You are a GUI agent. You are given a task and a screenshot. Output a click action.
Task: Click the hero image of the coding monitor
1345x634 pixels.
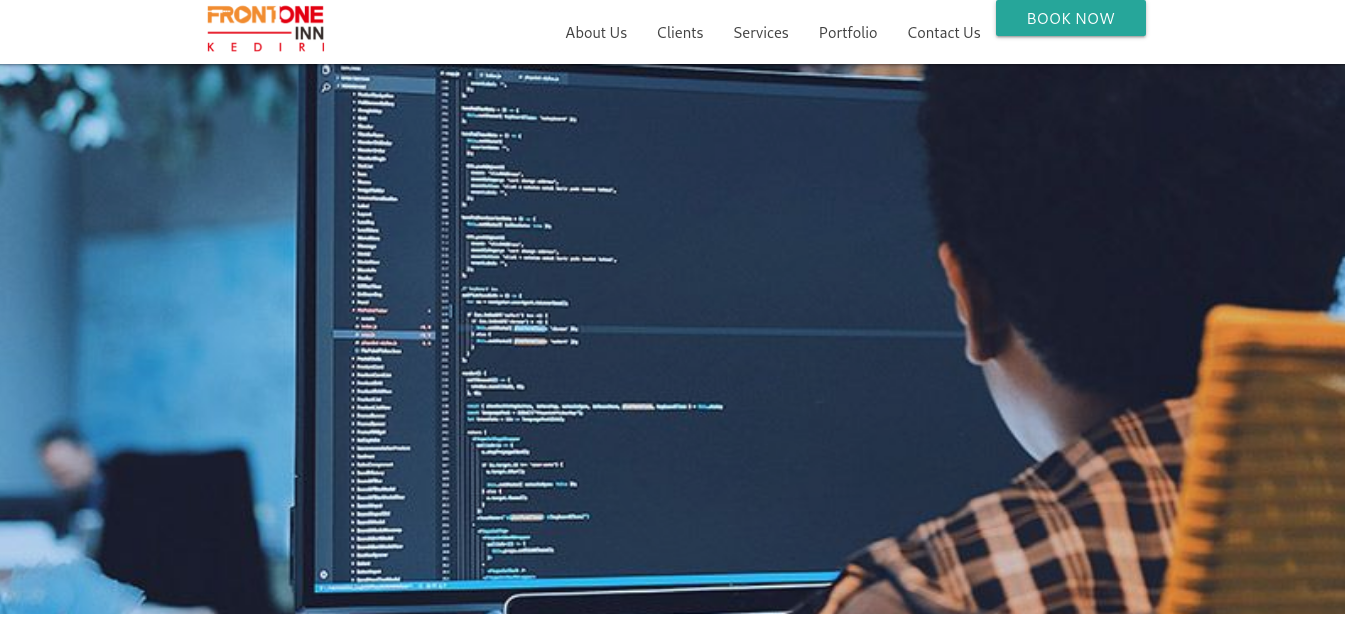672,339
